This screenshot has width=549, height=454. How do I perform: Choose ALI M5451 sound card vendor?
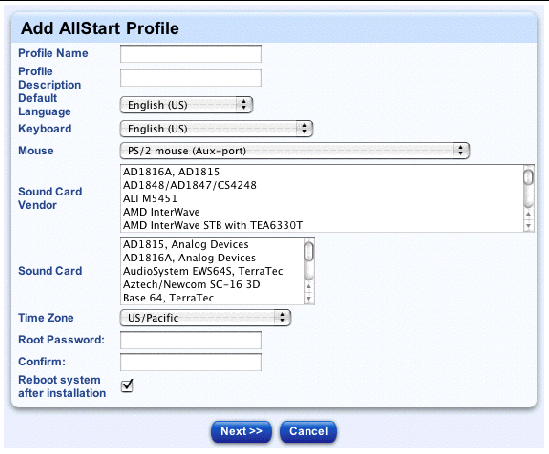pos(321,198)
